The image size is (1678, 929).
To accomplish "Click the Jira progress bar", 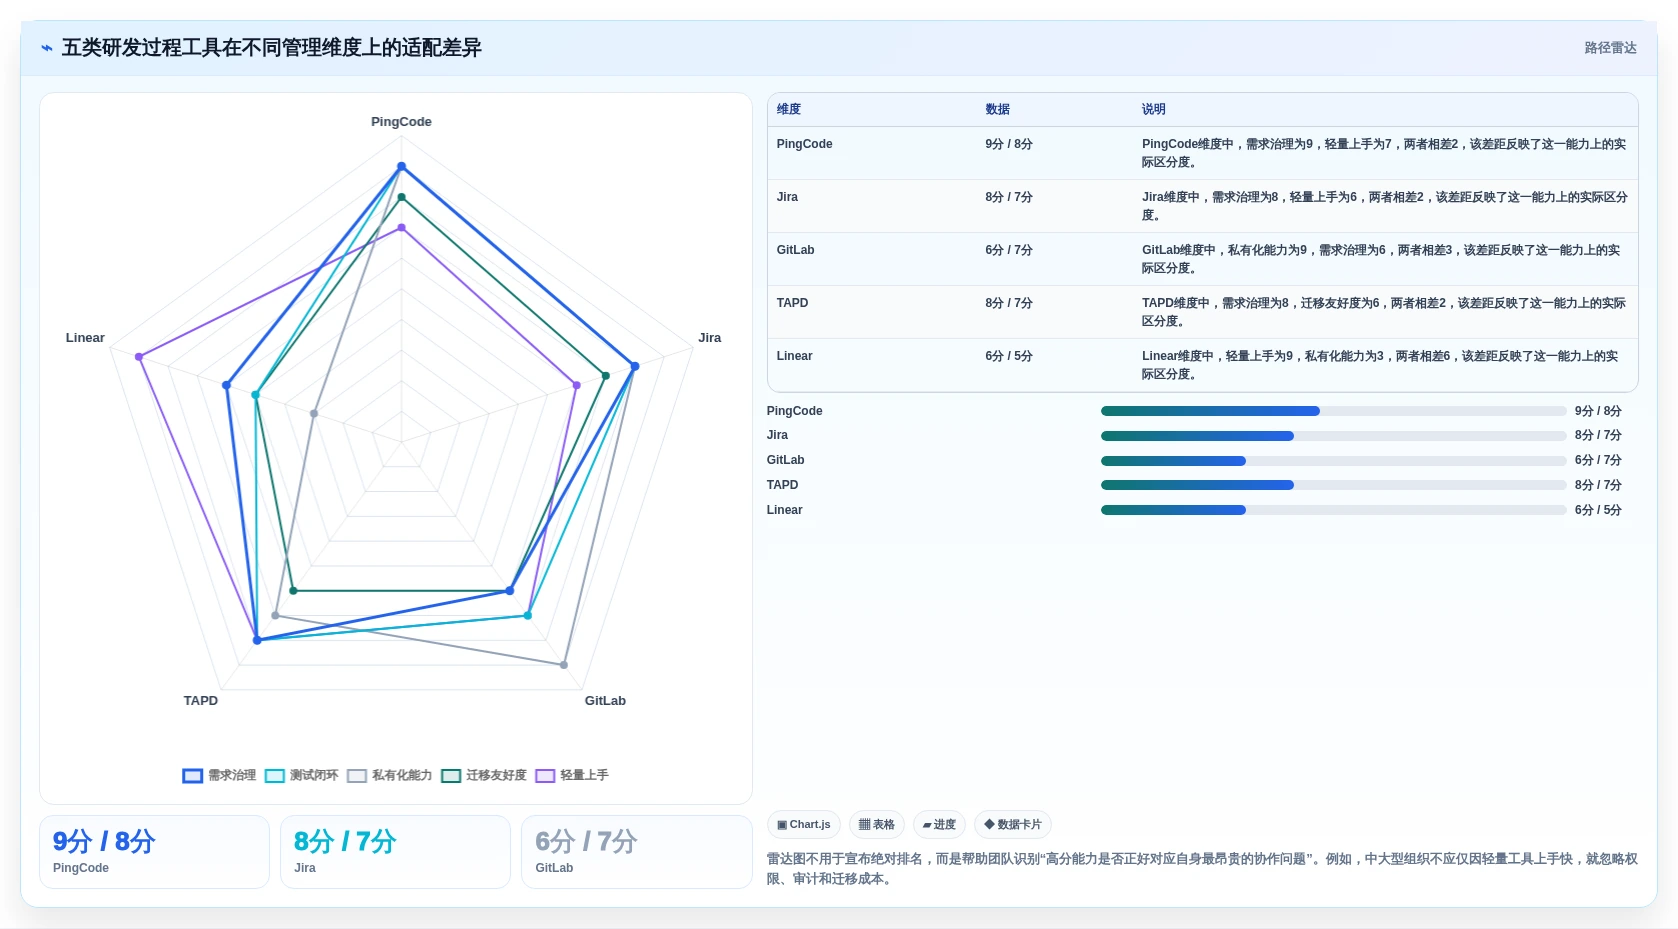I will point(1333,436).
